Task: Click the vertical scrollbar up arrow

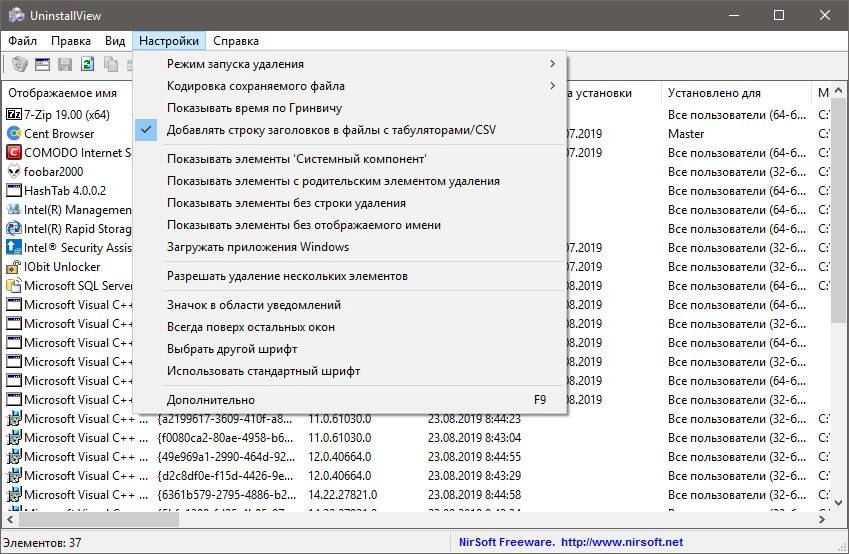Action: coord(839,90)
